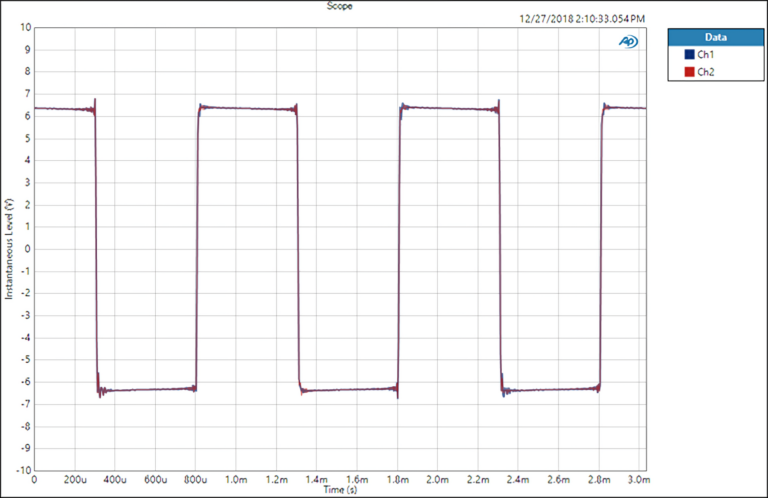Click the Data legend header
768x498 pixels.
tap(716, 37)
